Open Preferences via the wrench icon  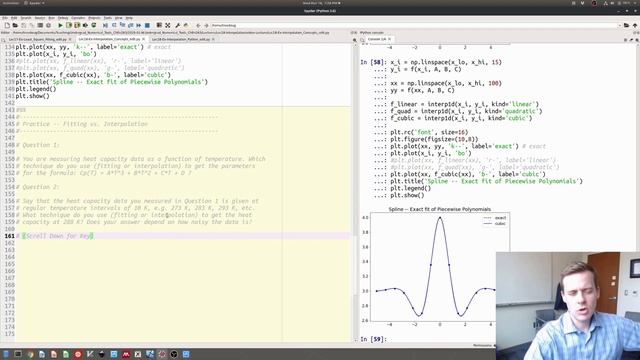tap(178, 25)
